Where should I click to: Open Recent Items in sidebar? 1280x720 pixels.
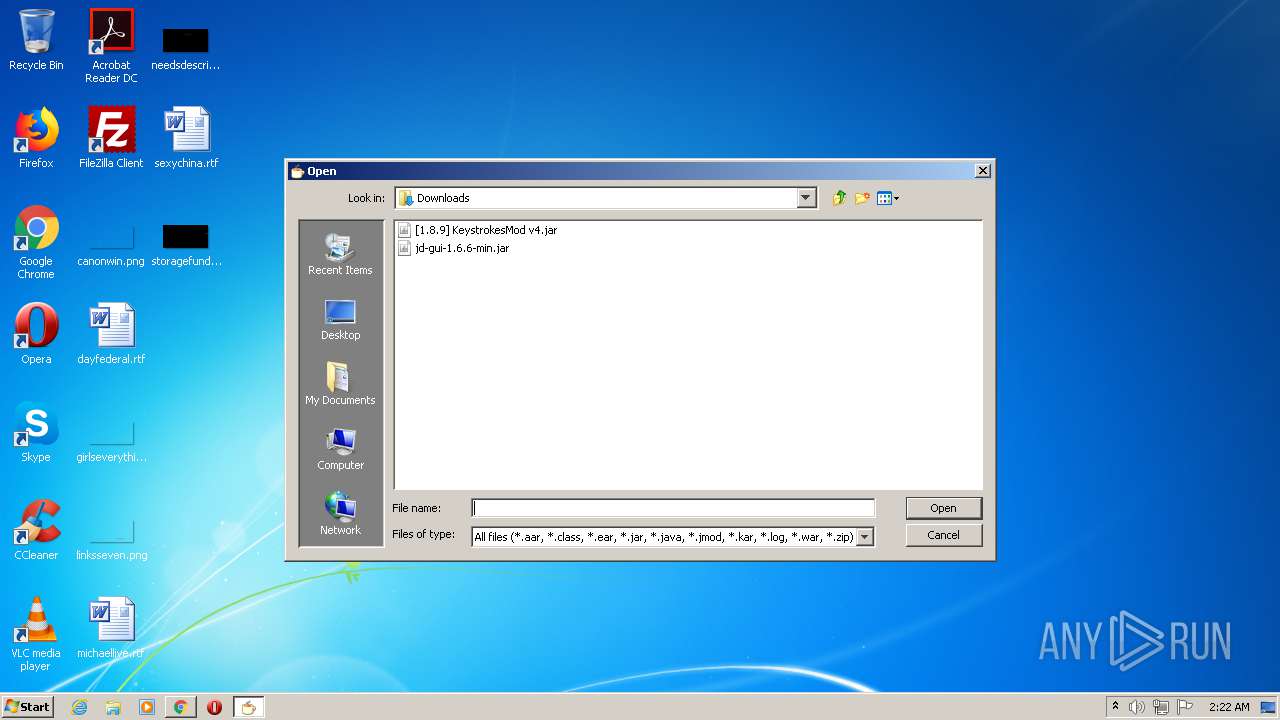(340, 254)
